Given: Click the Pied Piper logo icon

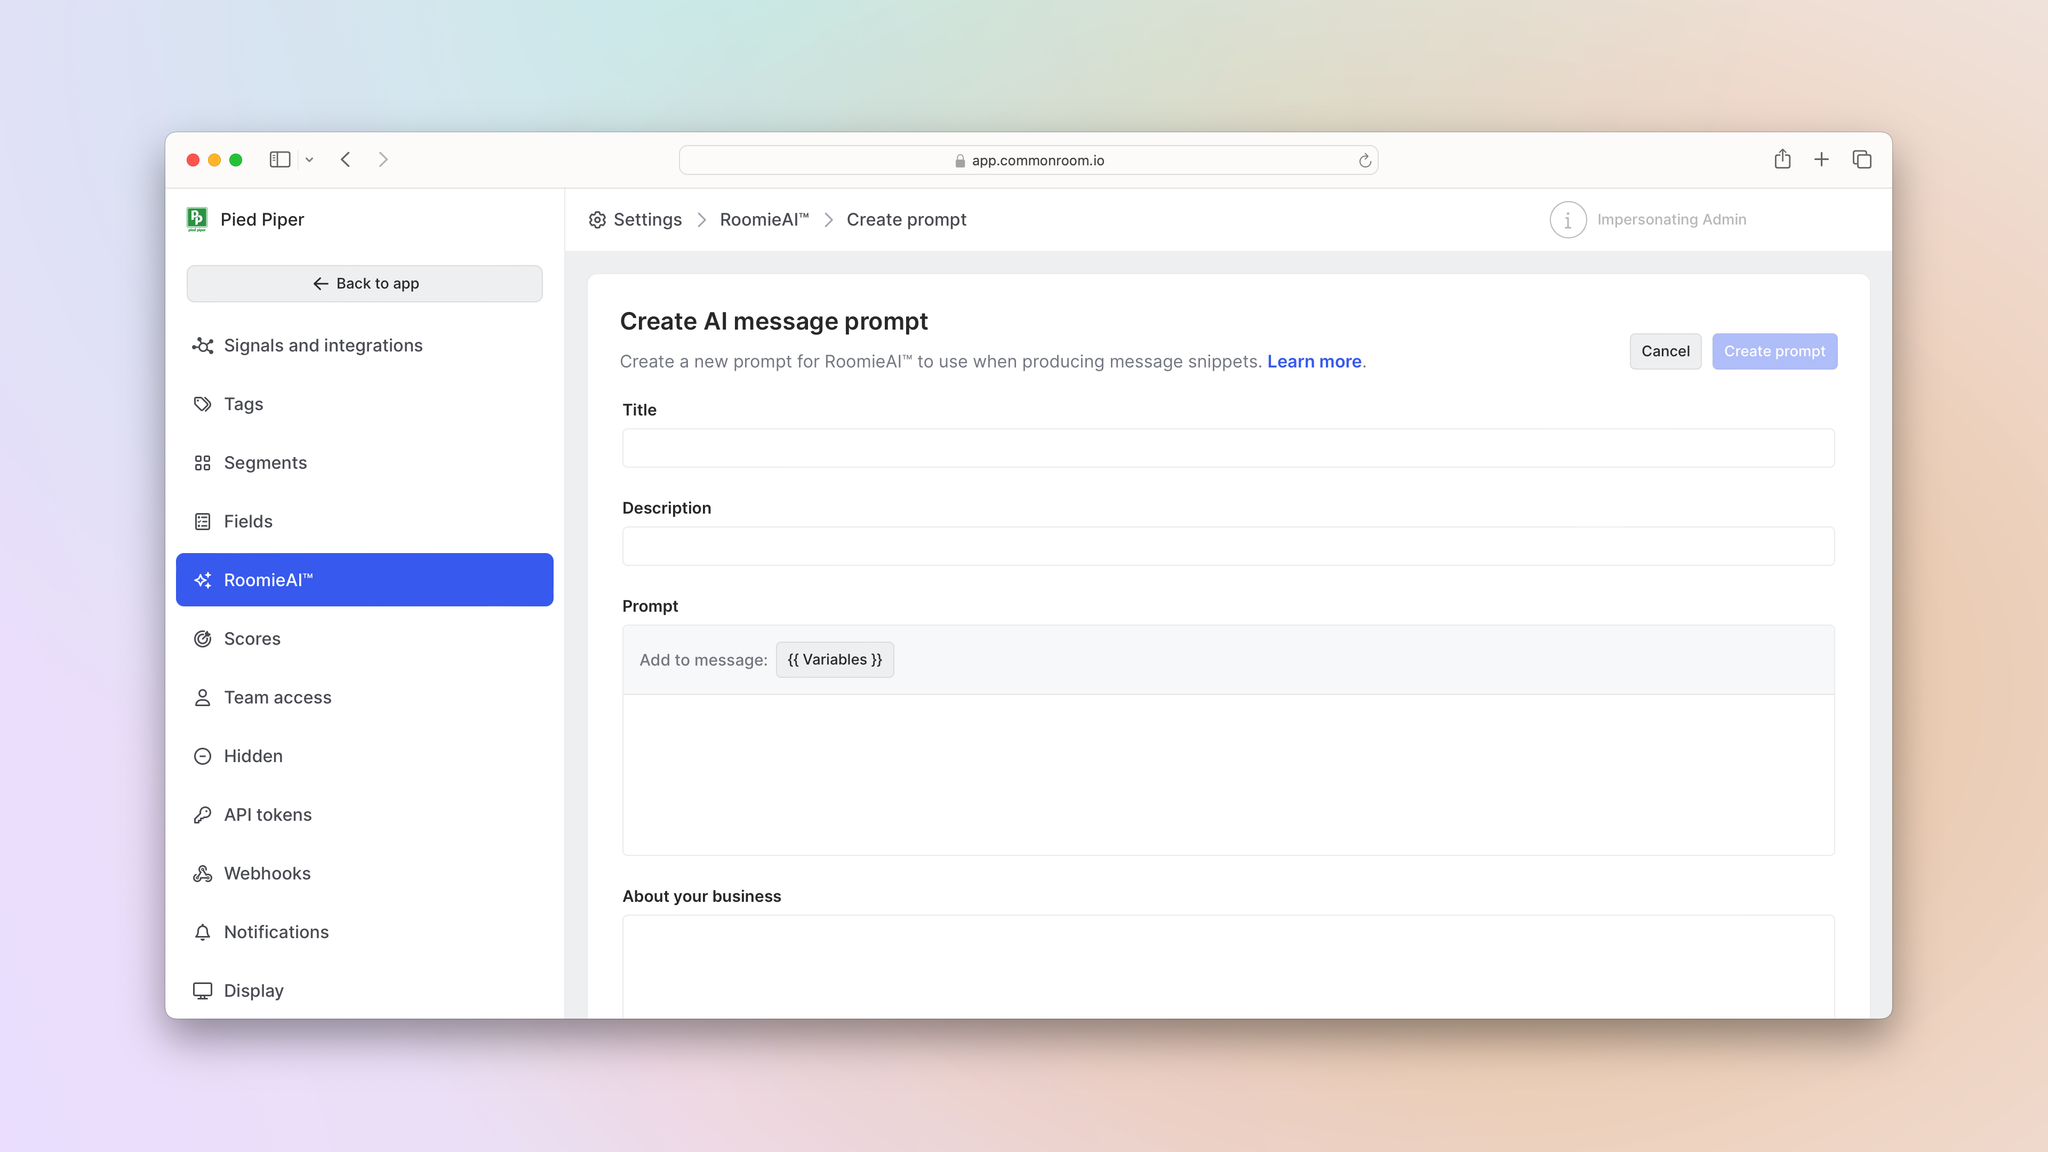Looking at the screenshot, I should (x=197, y=219).
